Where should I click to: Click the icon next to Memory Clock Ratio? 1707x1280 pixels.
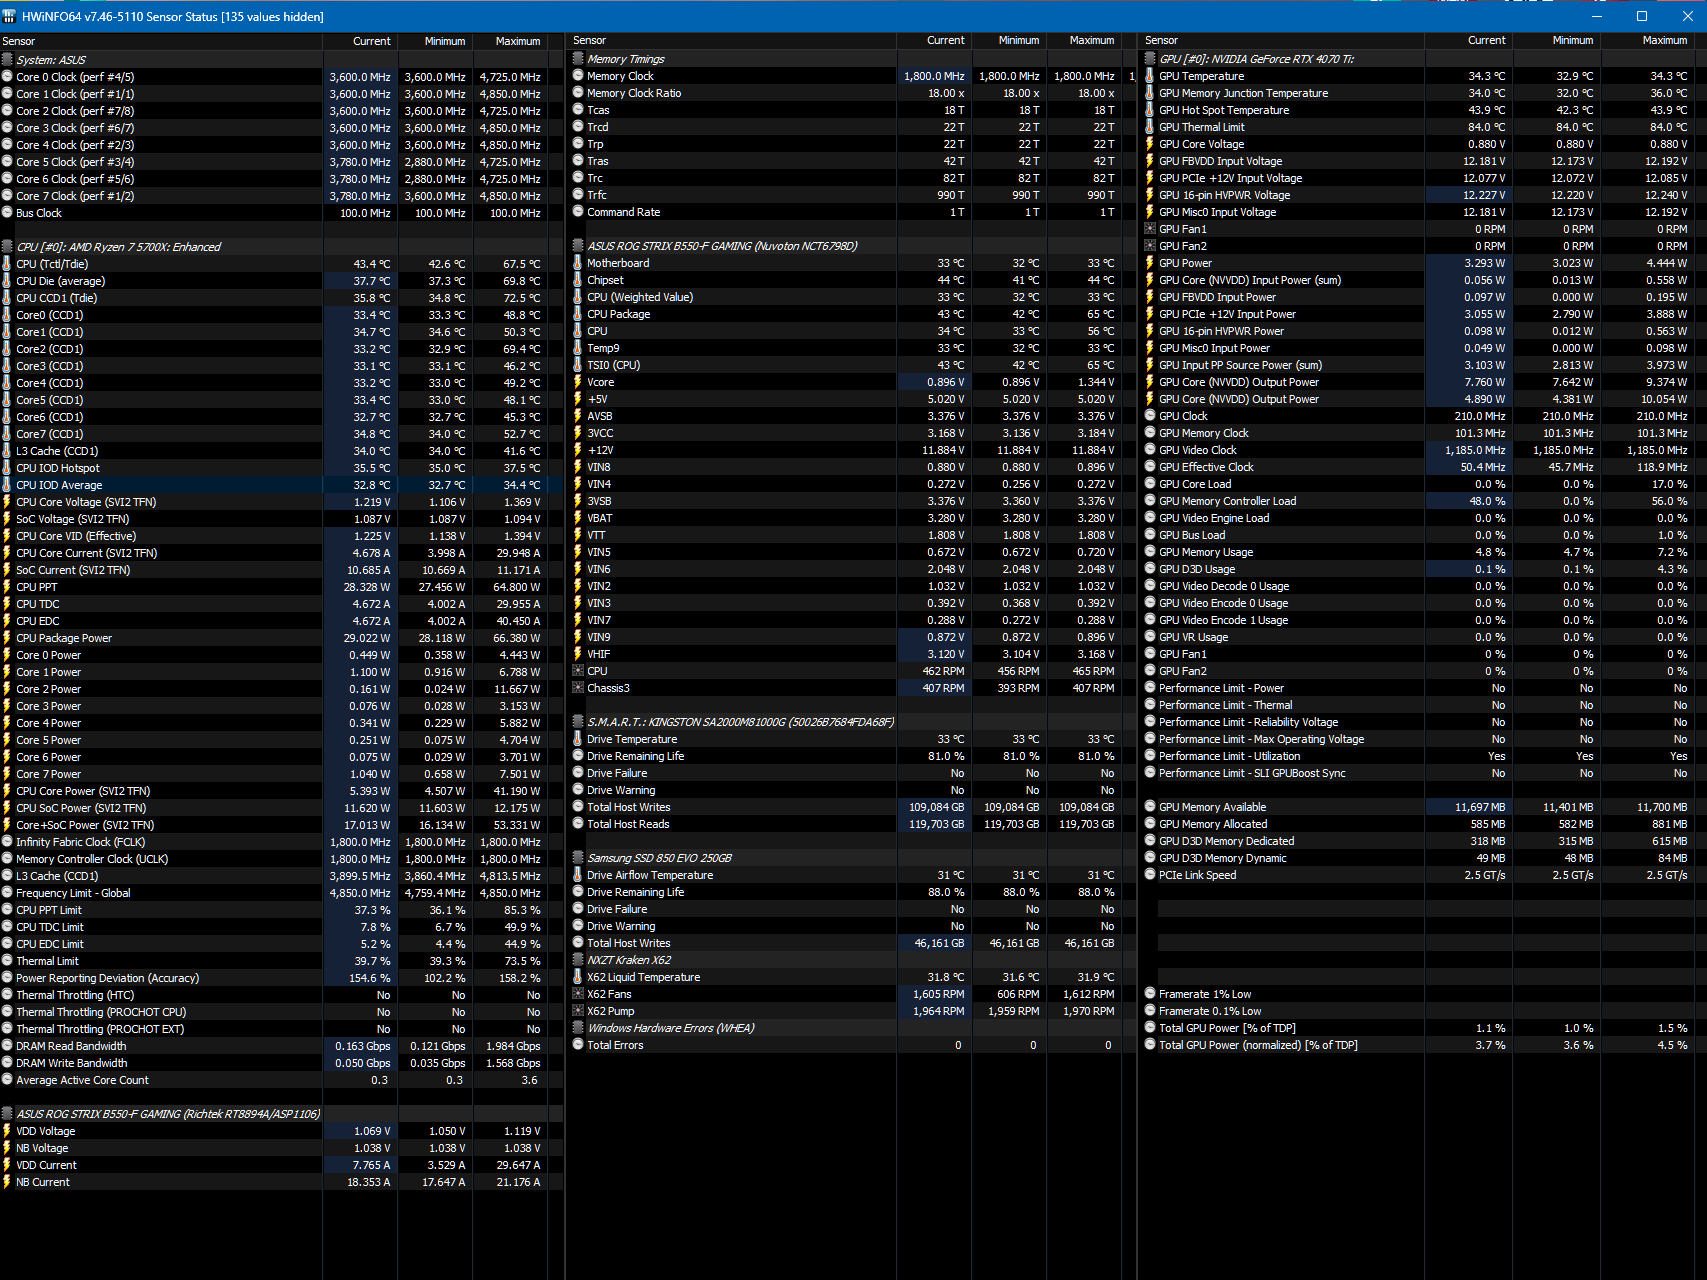point(578,93)
